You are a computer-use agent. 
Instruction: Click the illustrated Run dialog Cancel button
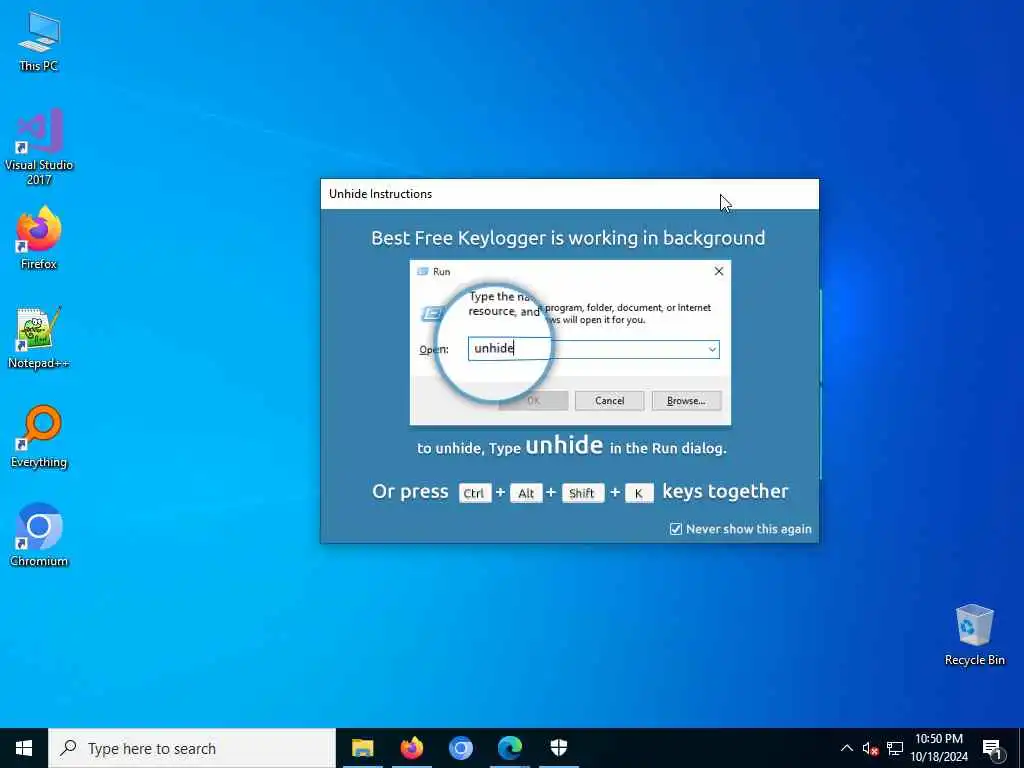(609, 400)
